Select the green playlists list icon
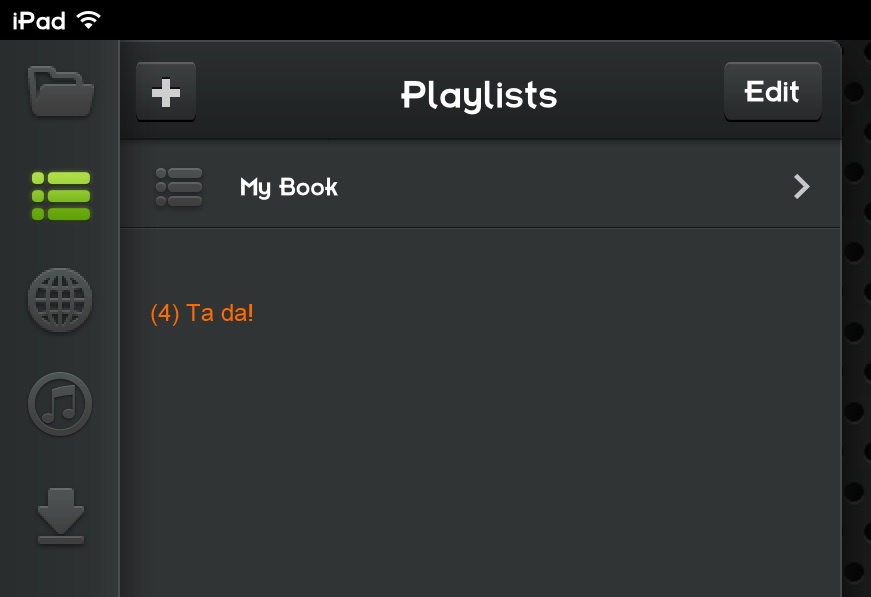The image size is (871, 597). (61, 195)
